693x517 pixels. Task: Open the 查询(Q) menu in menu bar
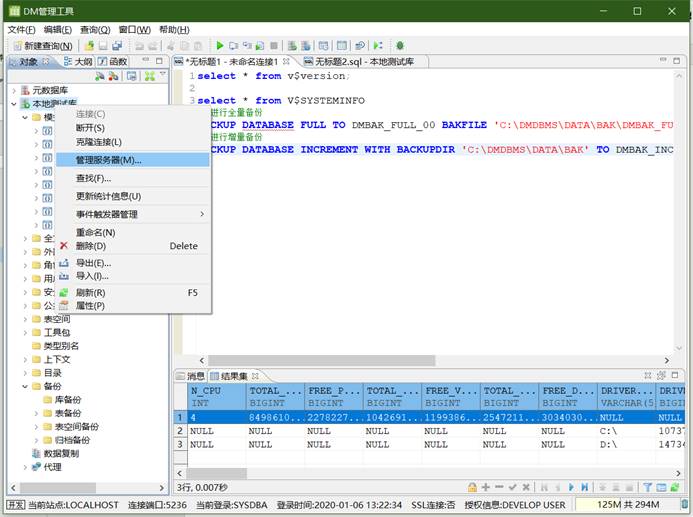pyautogui.click(x=95, y=29)
